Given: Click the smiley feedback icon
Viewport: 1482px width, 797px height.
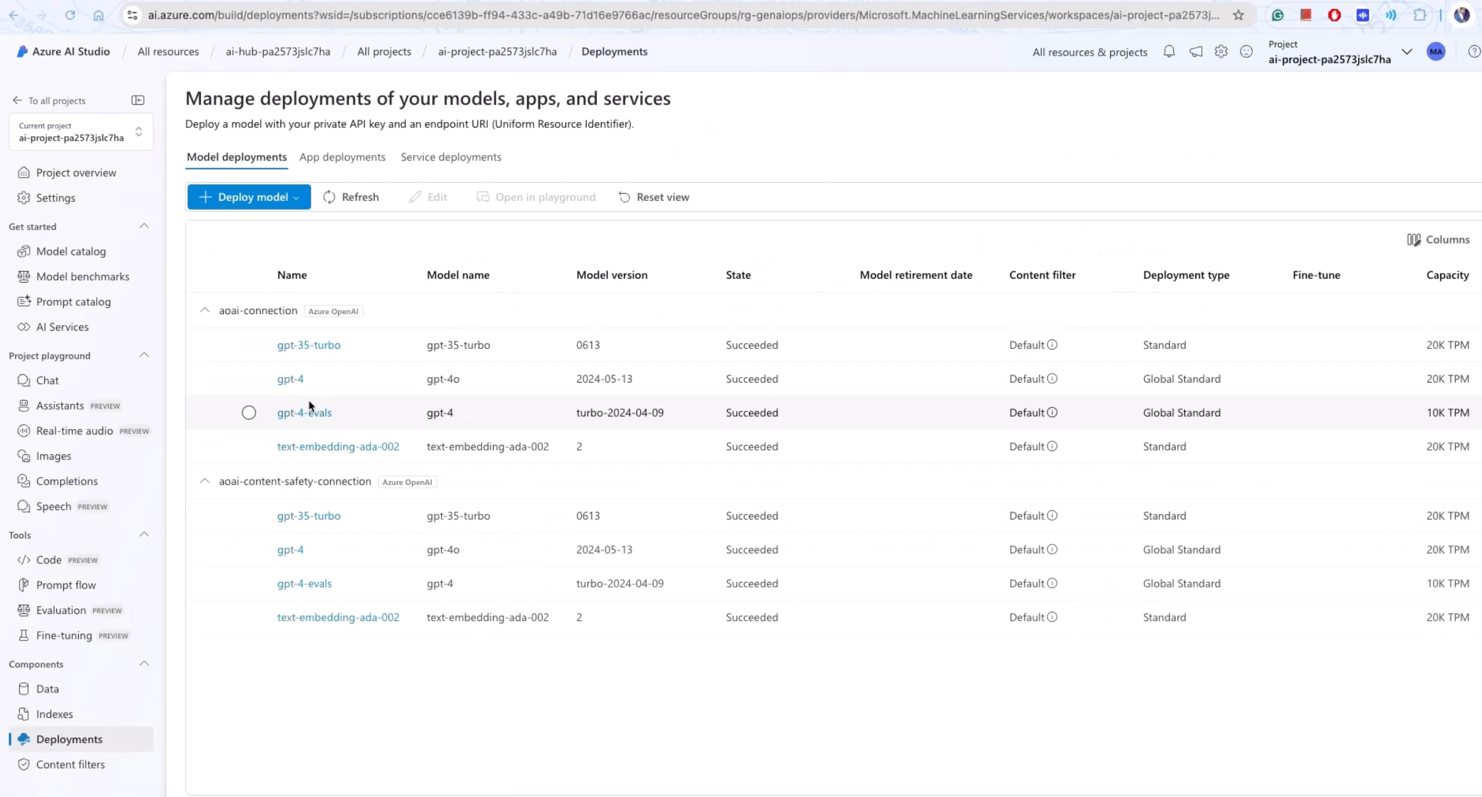Looking at the screenshot, I should pos(1246,52).
